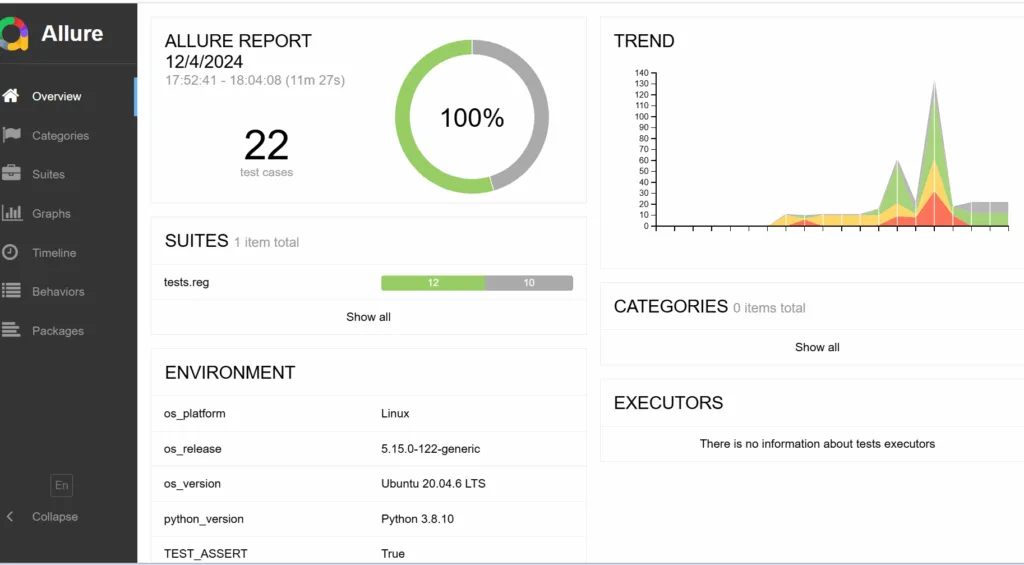The image size is (1024, 565).
Task: Click the Overview home icon
Action: click(x=11, y=96)
